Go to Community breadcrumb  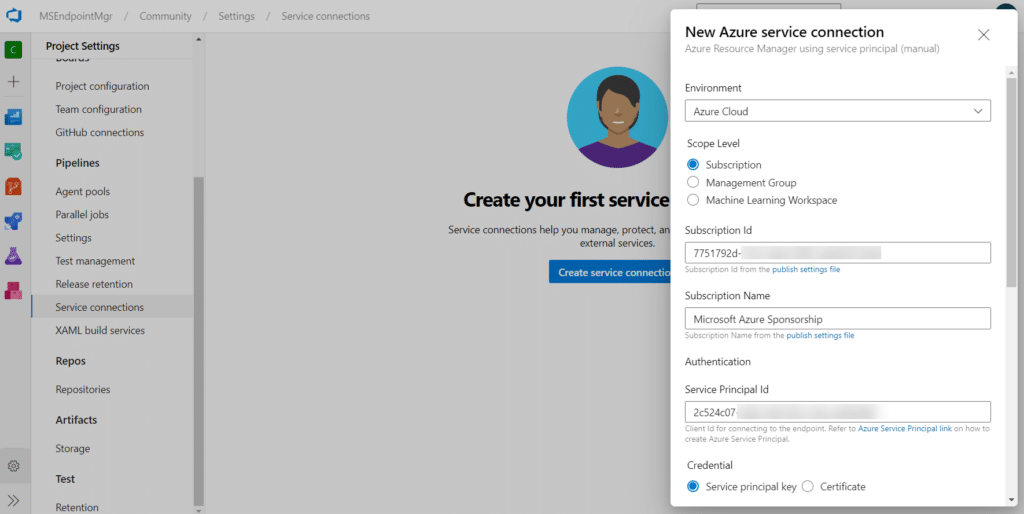pyautogui.click(x=165, y=16)
